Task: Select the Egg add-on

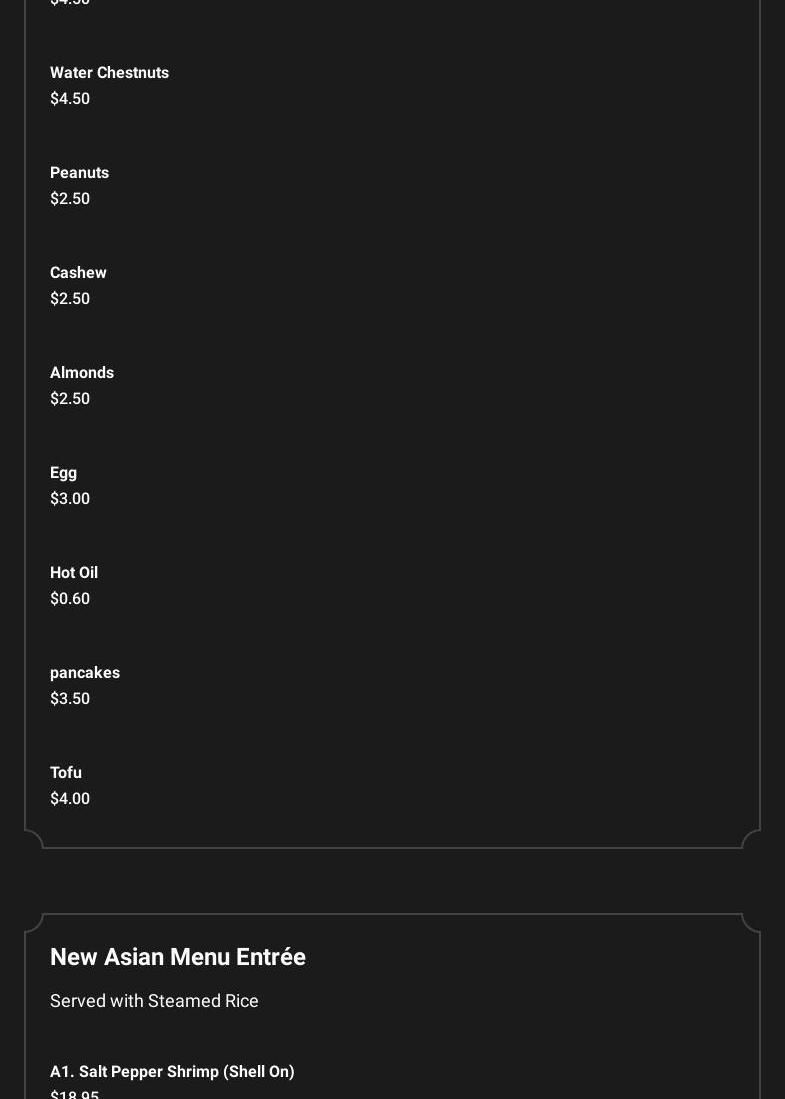Action: click(63, 473)
